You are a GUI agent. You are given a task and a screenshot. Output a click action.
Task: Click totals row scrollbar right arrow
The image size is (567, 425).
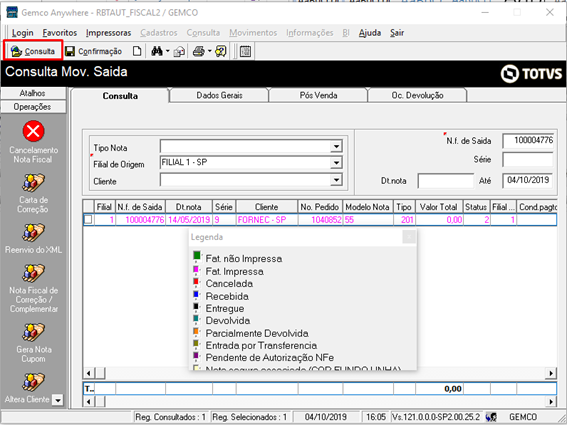pyautogui.click(x=551, y=401)
